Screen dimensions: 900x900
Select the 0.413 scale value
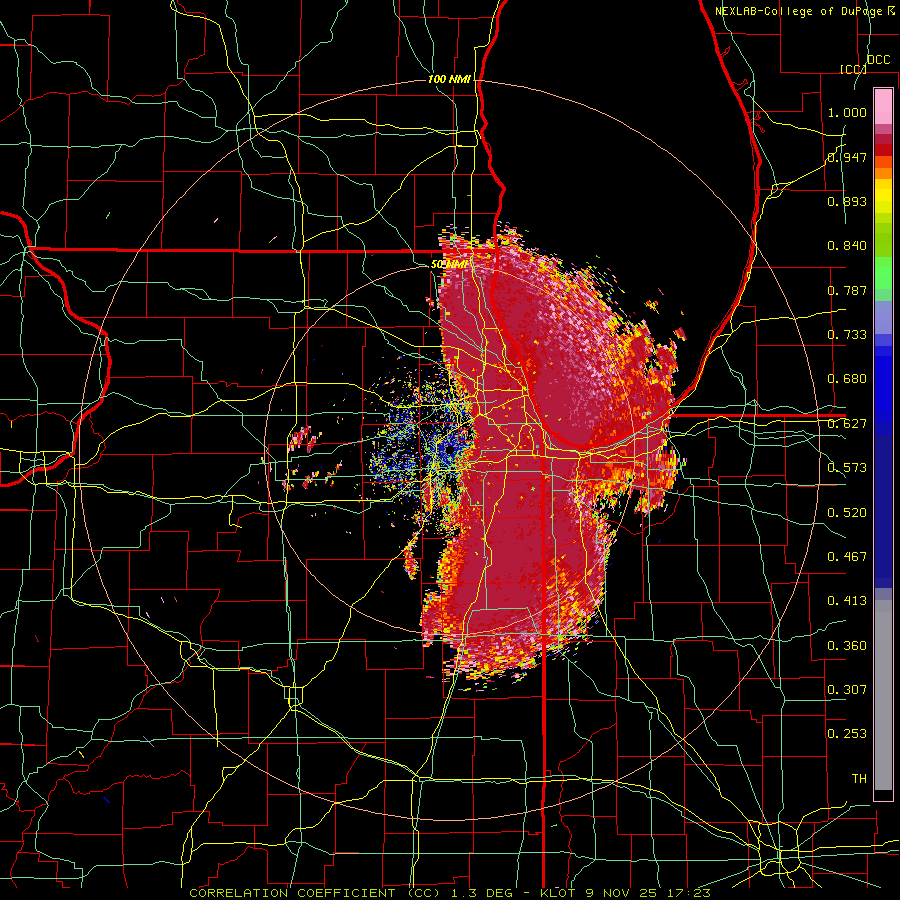847,601
